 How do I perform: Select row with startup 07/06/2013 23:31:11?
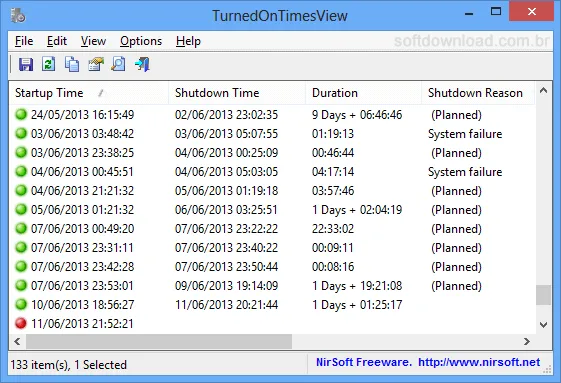point(273,247)
